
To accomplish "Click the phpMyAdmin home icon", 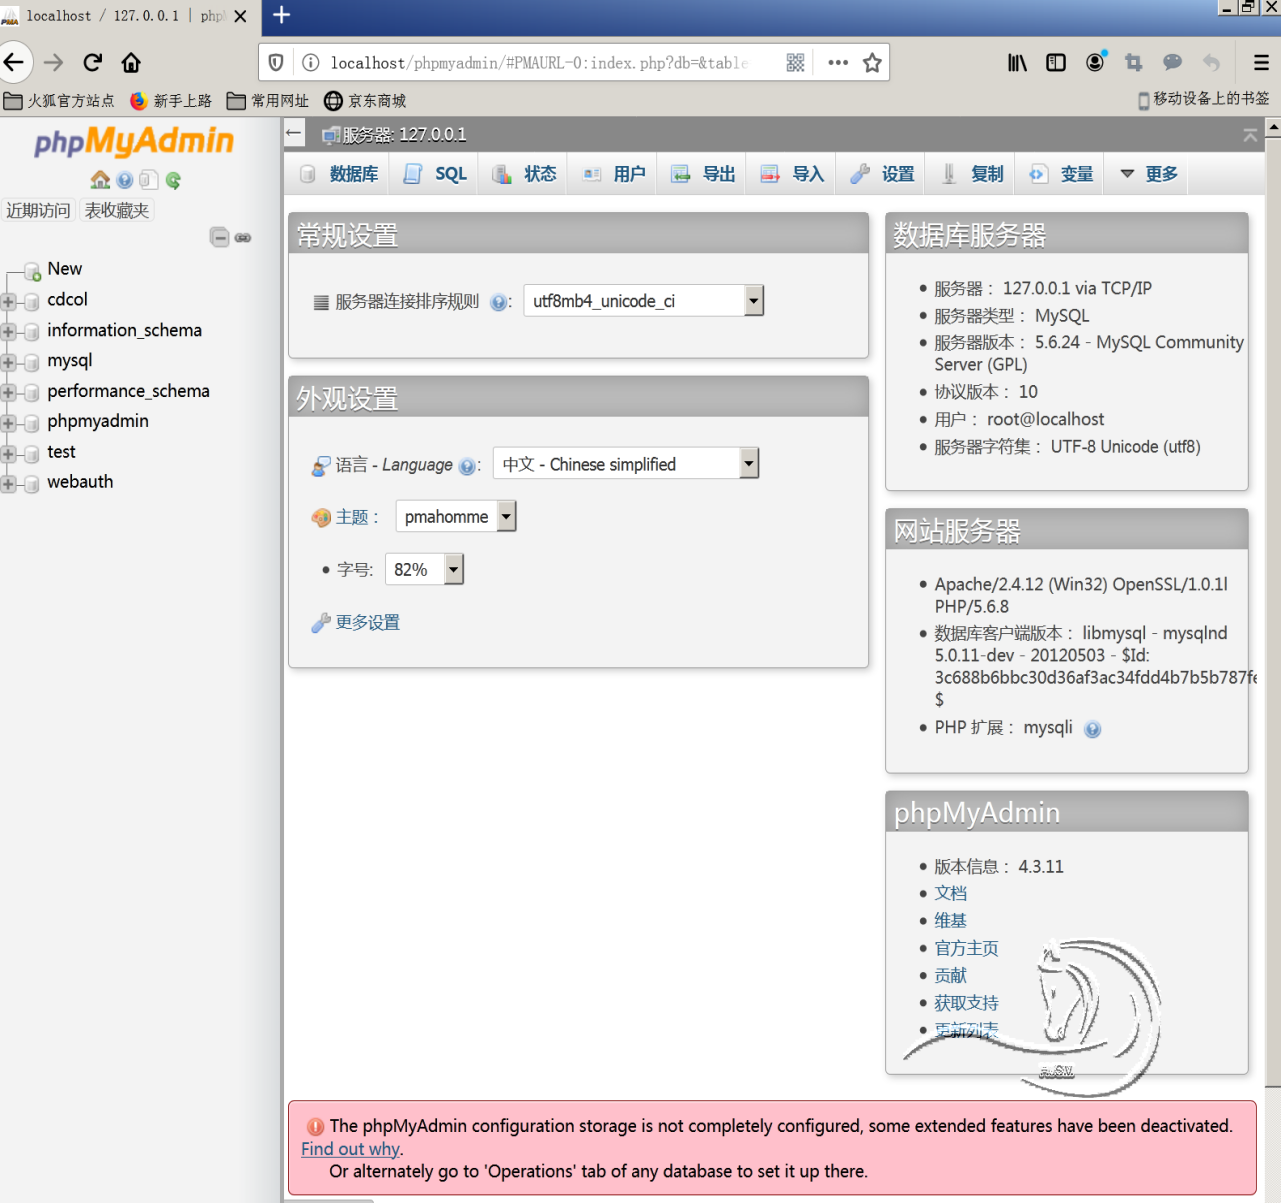I will coord(100,180).
